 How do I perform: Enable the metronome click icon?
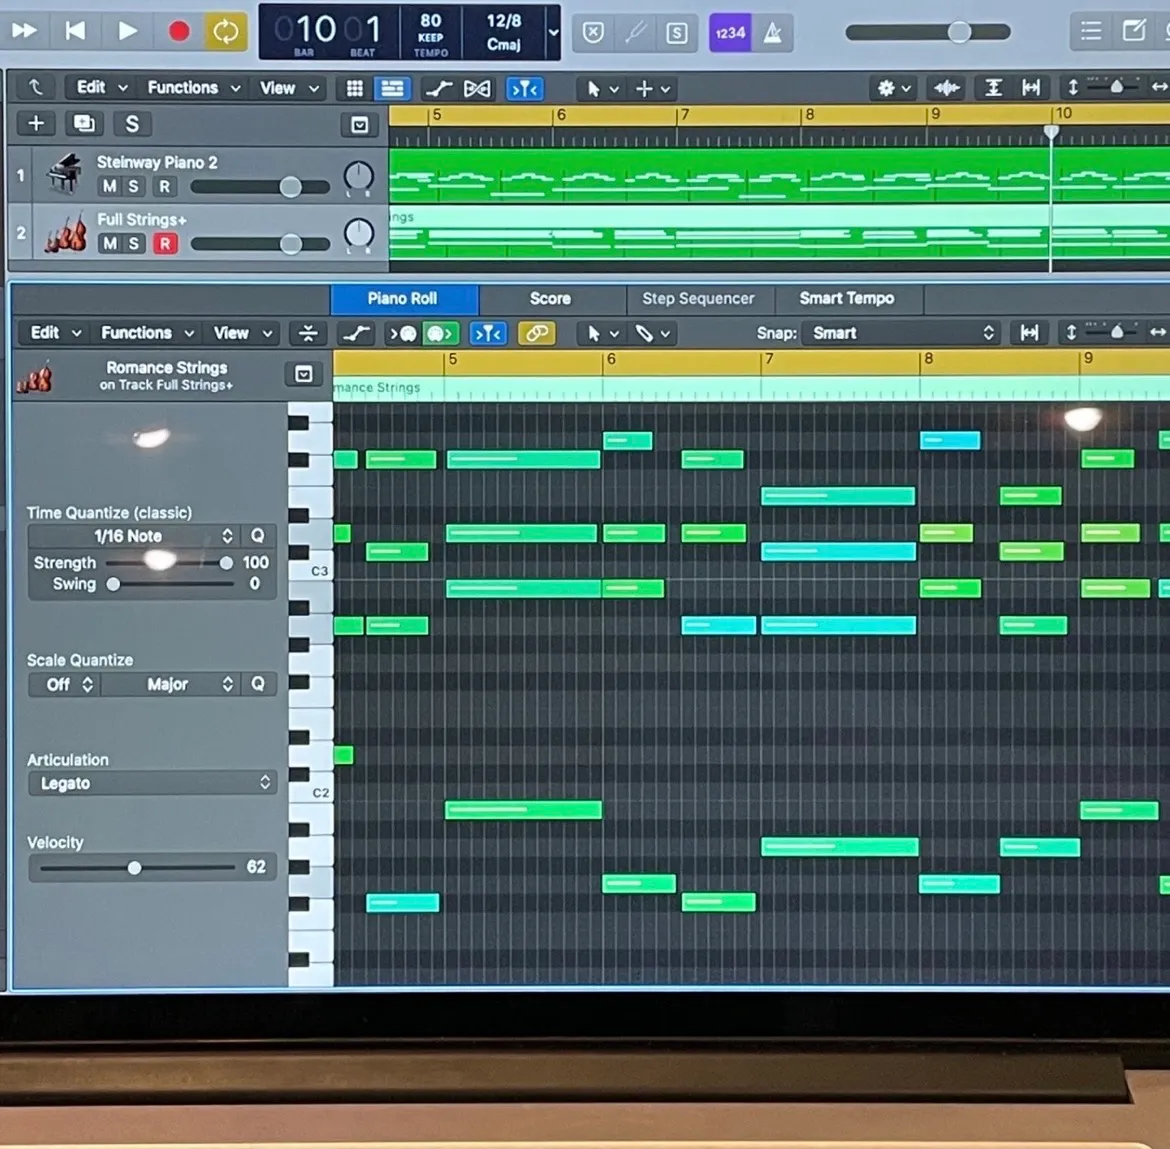coord(773,33)
